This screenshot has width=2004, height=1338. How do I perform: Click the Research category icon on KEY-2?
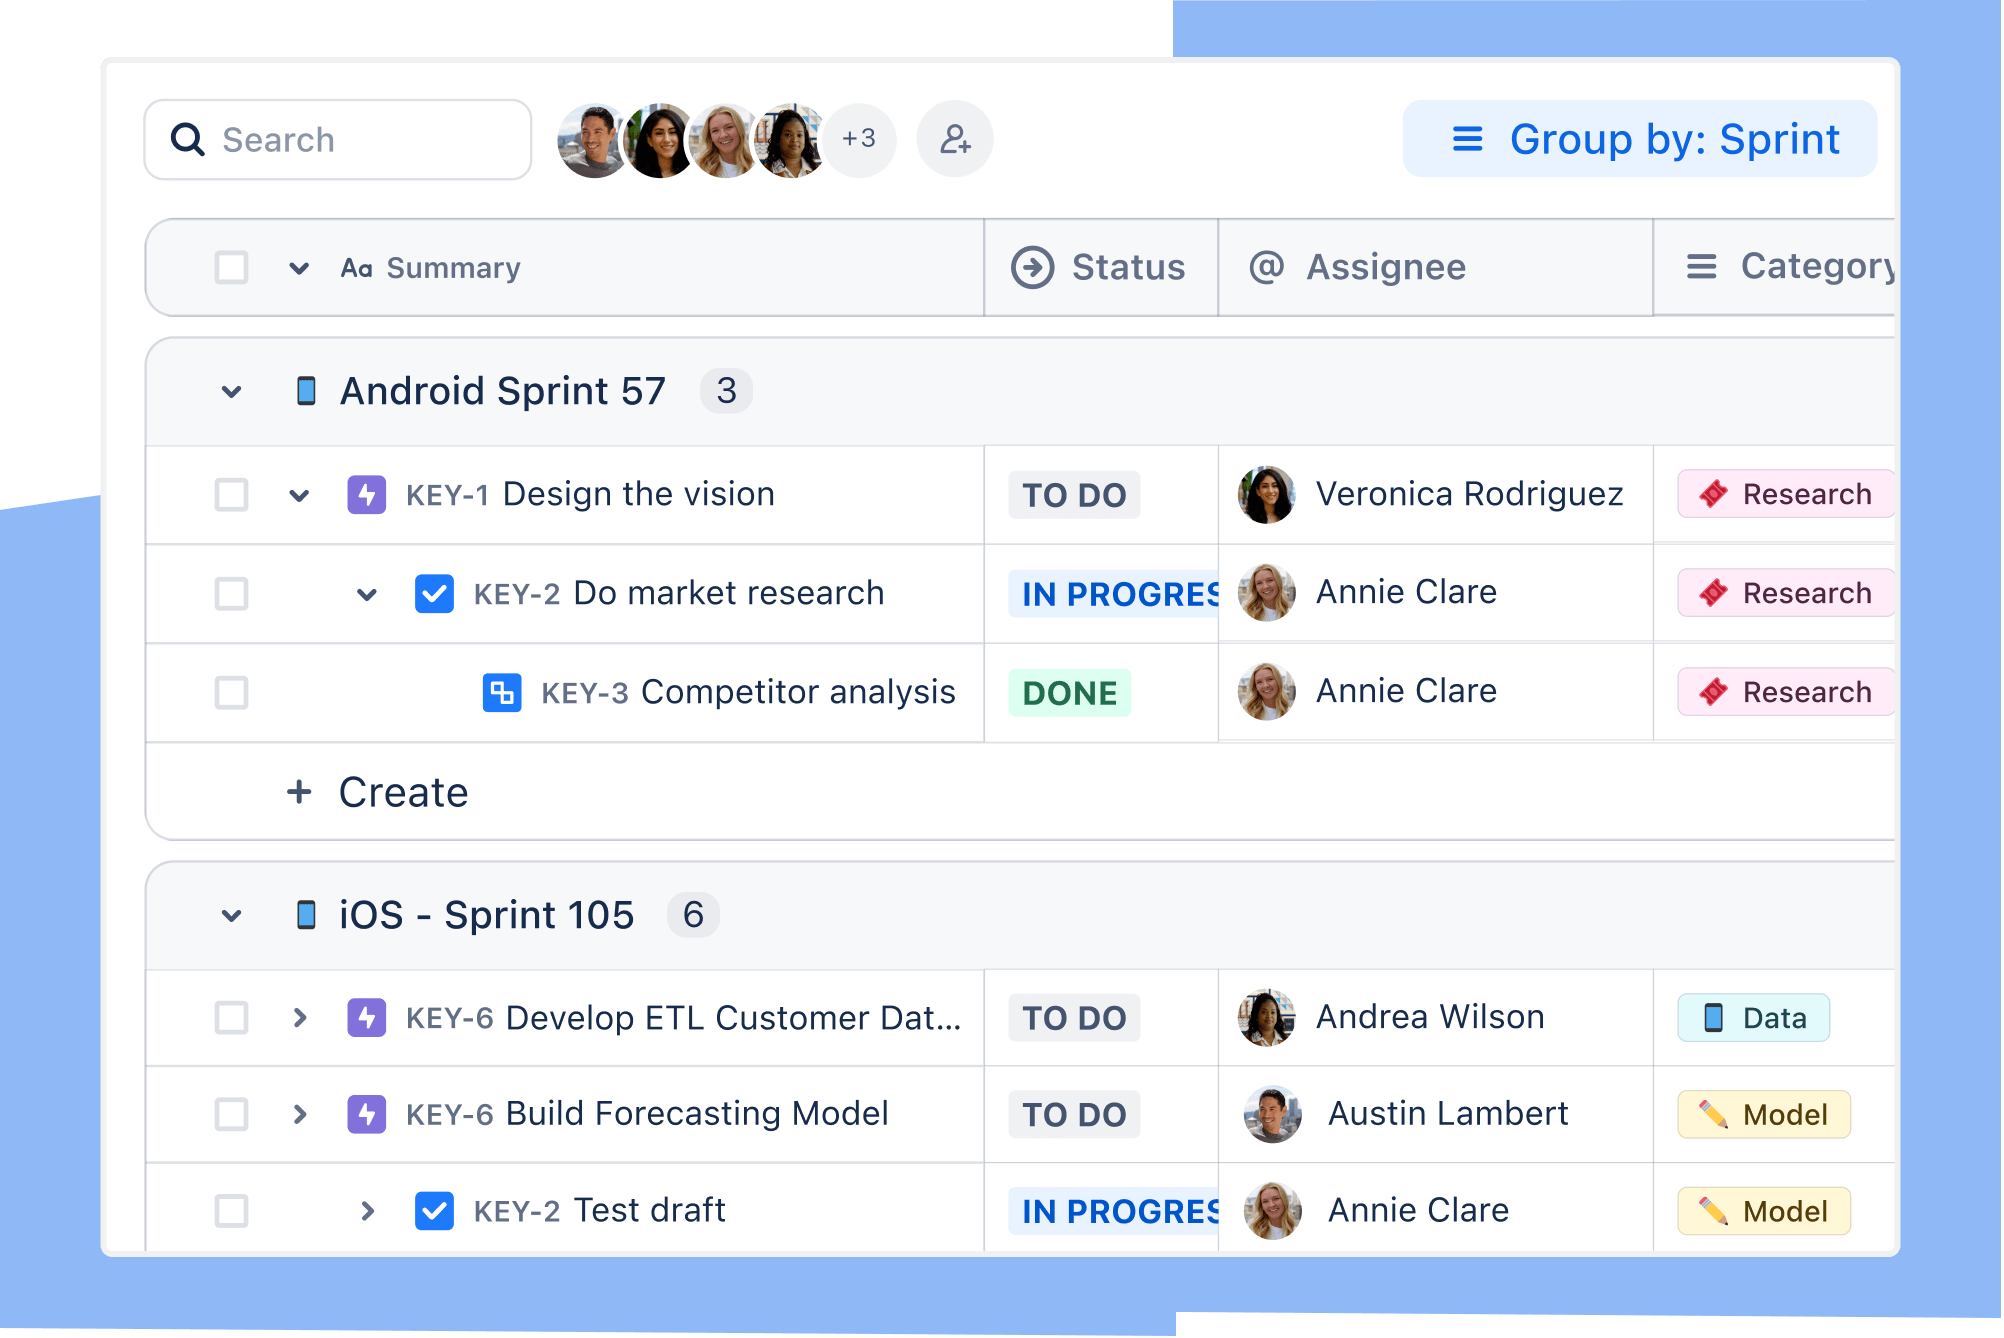(1713, 593)
